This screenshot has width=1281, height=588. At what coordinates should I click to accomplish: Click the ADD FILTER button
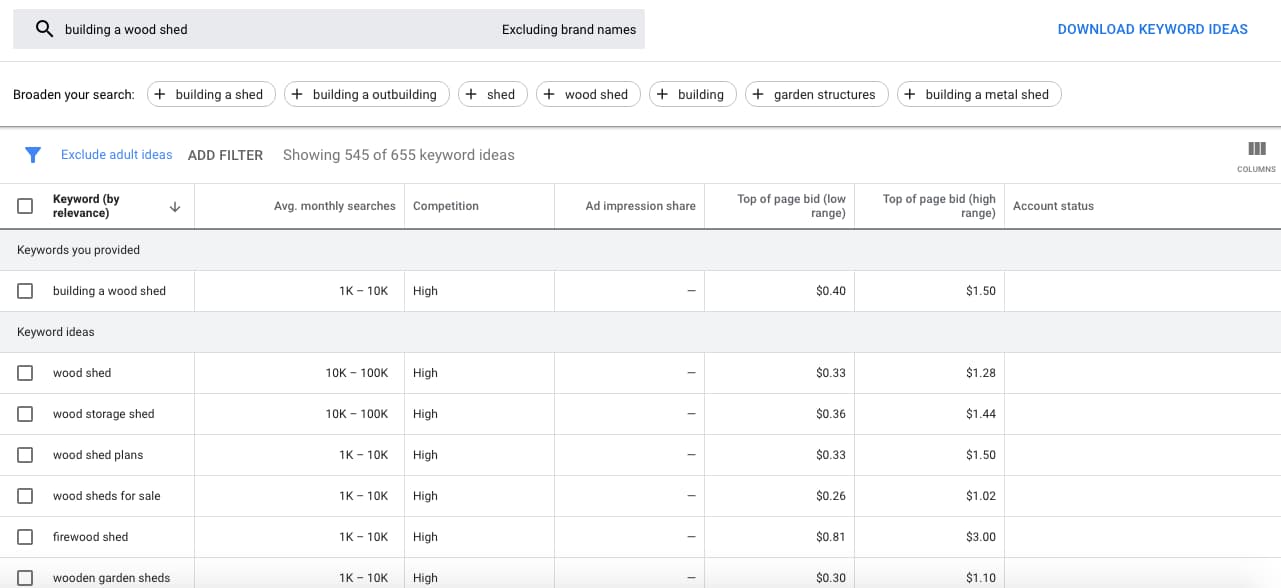click(x=225, y=155)
